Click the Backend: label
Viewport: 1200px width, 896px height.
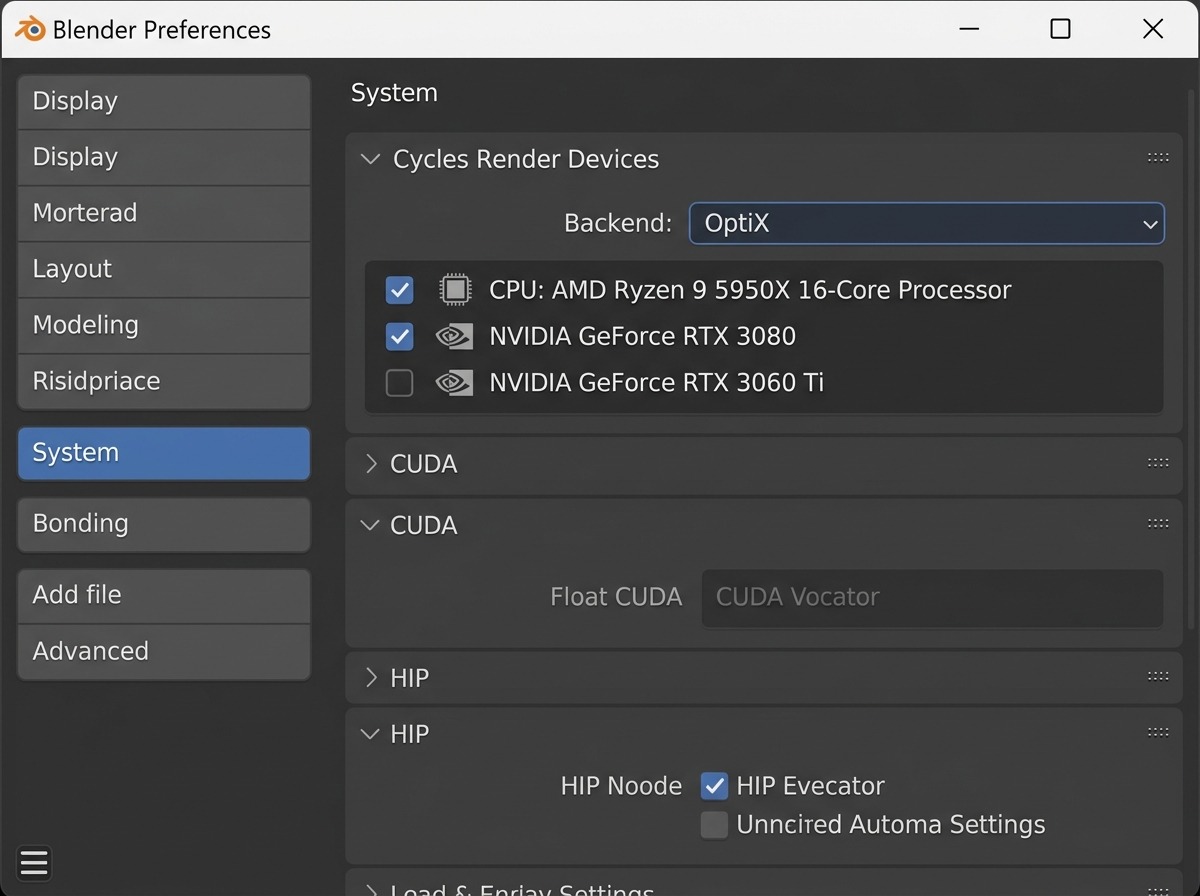point(618,223)
